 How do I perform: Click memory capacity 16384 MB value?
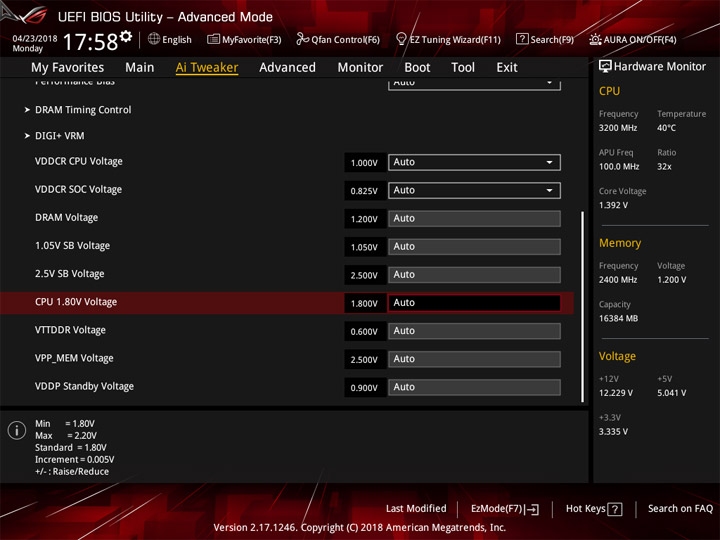[618, 318]
